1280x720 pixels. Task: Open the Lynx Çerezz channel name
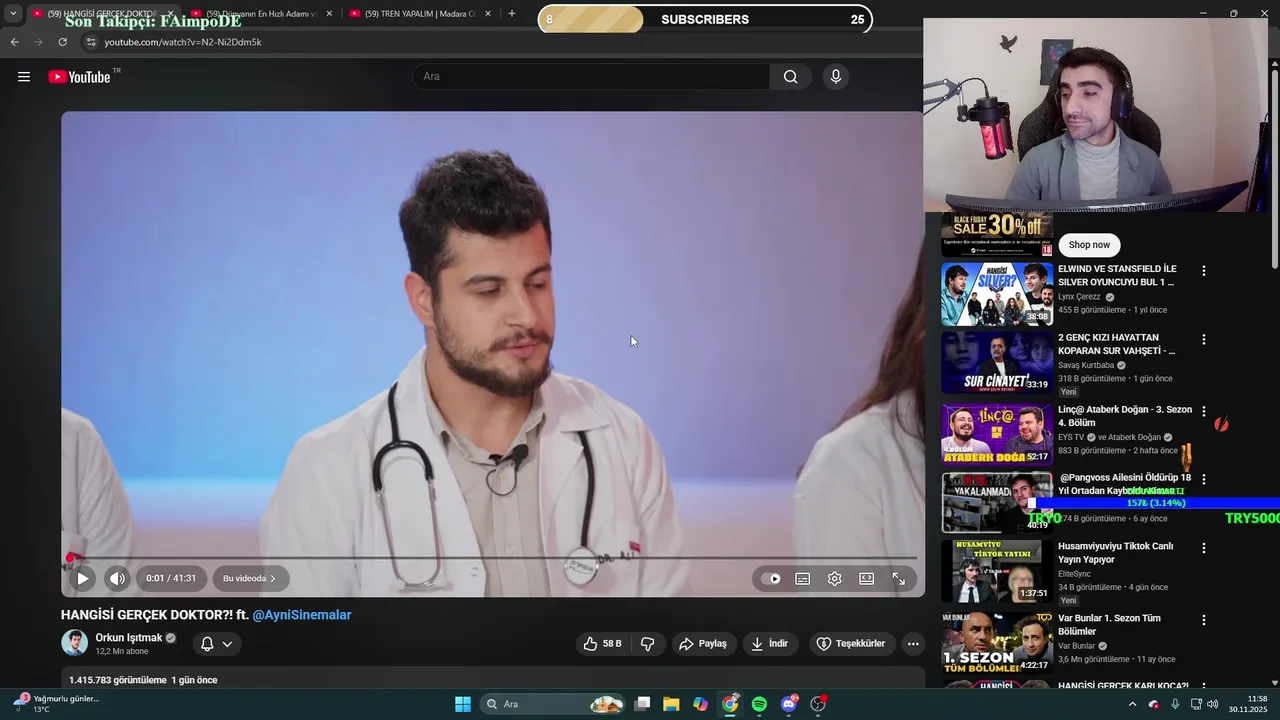pyautogui.click(x=1079, y=297)
